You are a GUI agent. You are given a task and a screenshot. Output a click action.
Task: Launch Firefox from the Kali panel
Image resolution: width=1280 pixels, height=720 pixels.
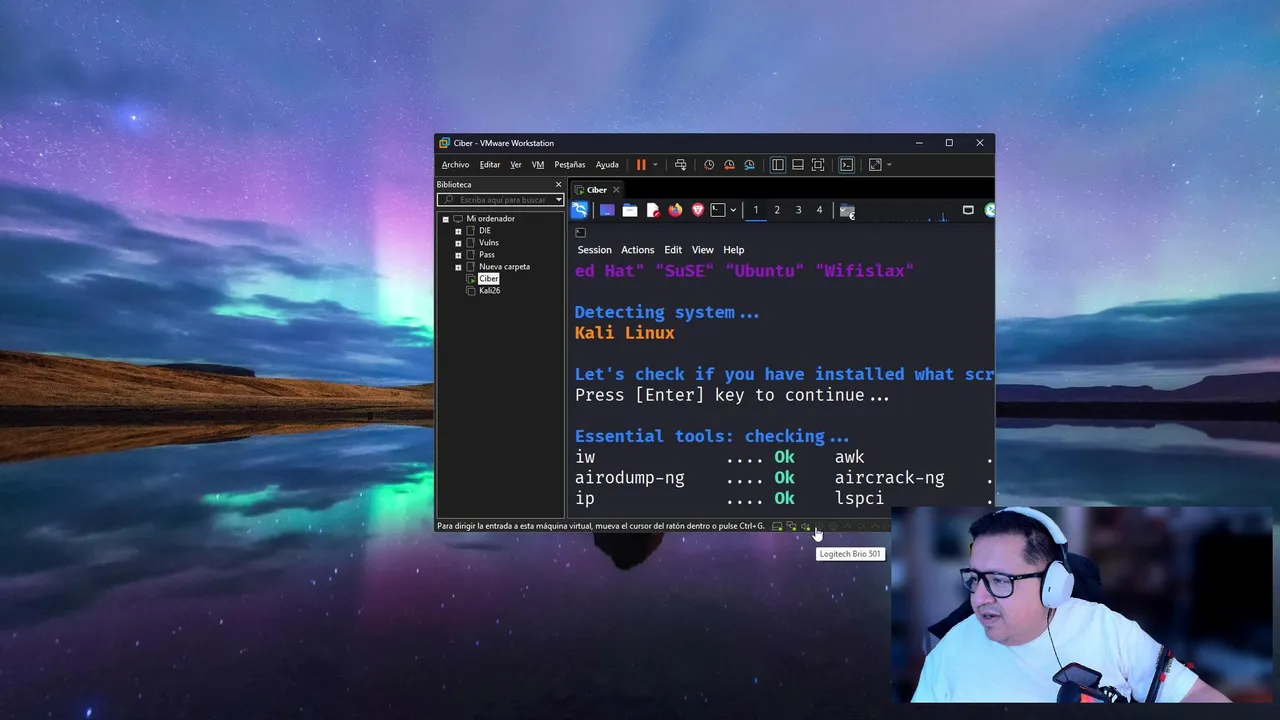click(675, 210)
